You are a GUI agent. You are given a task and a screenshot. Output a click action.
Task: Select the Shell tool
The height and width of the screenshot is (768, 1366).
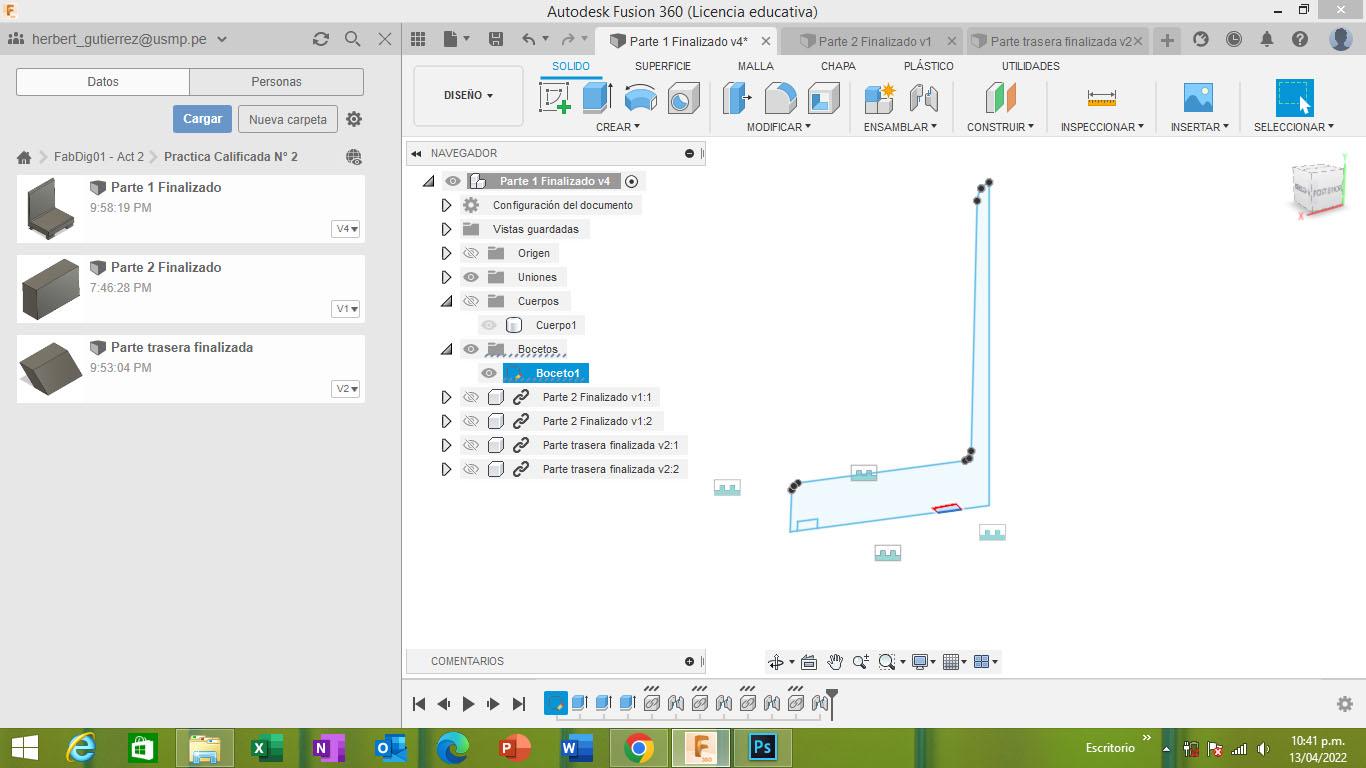[824, 98]
